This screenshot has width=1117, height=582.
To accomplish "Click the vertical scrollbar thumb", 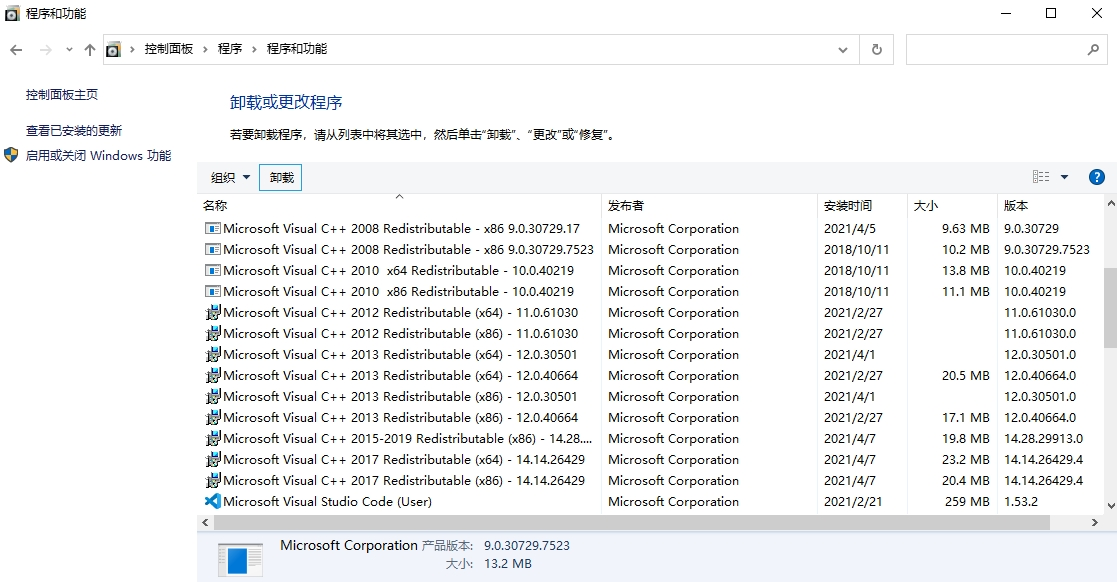I will 1110,308.
